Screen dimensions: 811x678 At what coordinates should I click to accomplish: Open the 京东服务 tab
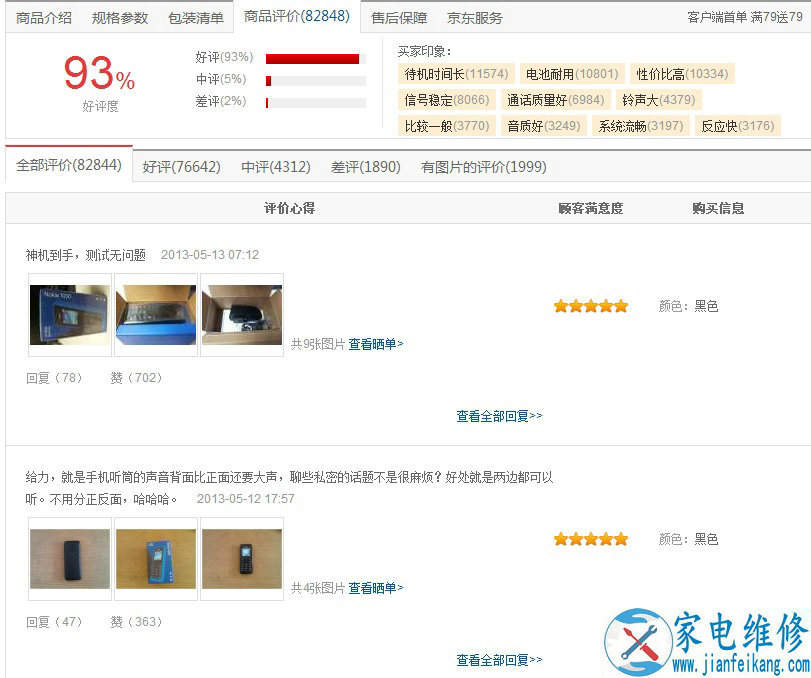click(x=475, y=18)
